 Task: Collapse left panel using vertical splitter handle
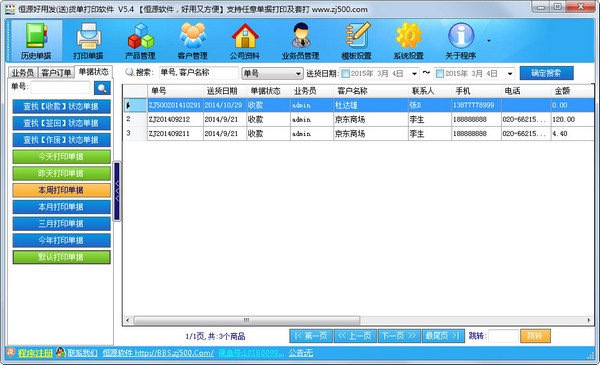(117, 191)
